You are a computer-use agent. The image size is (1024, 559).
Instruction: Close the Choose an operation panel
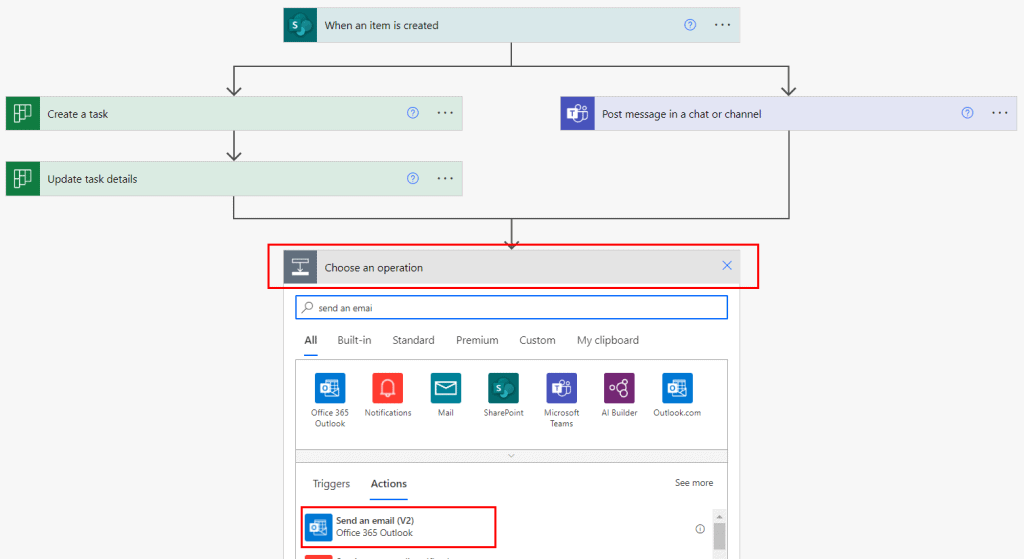pos(727,265)
